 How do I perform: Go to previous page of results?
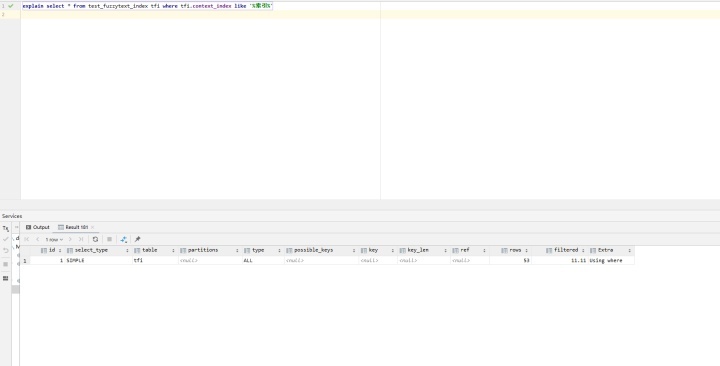(x=37, y=239)
